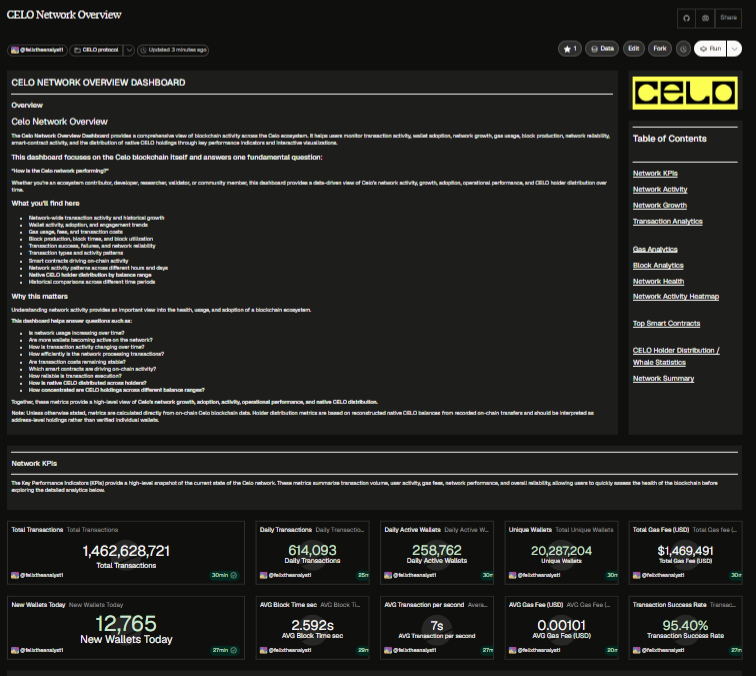Go to Block Analytics link
The width and height of the screenshot is (756, 676).
[658, 266]
